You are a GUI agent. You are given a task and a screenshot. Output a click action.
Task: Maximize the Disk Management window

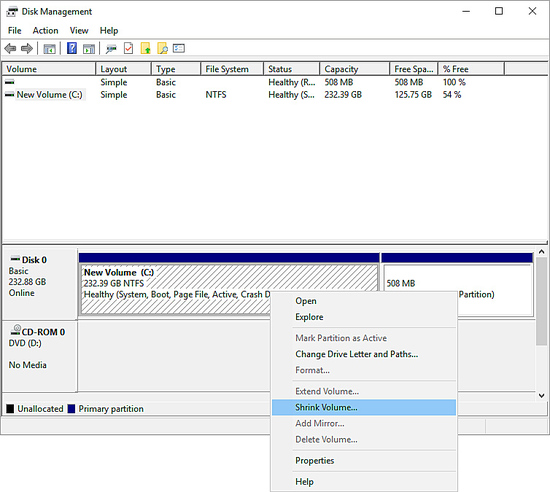click(x=499, y=11)
